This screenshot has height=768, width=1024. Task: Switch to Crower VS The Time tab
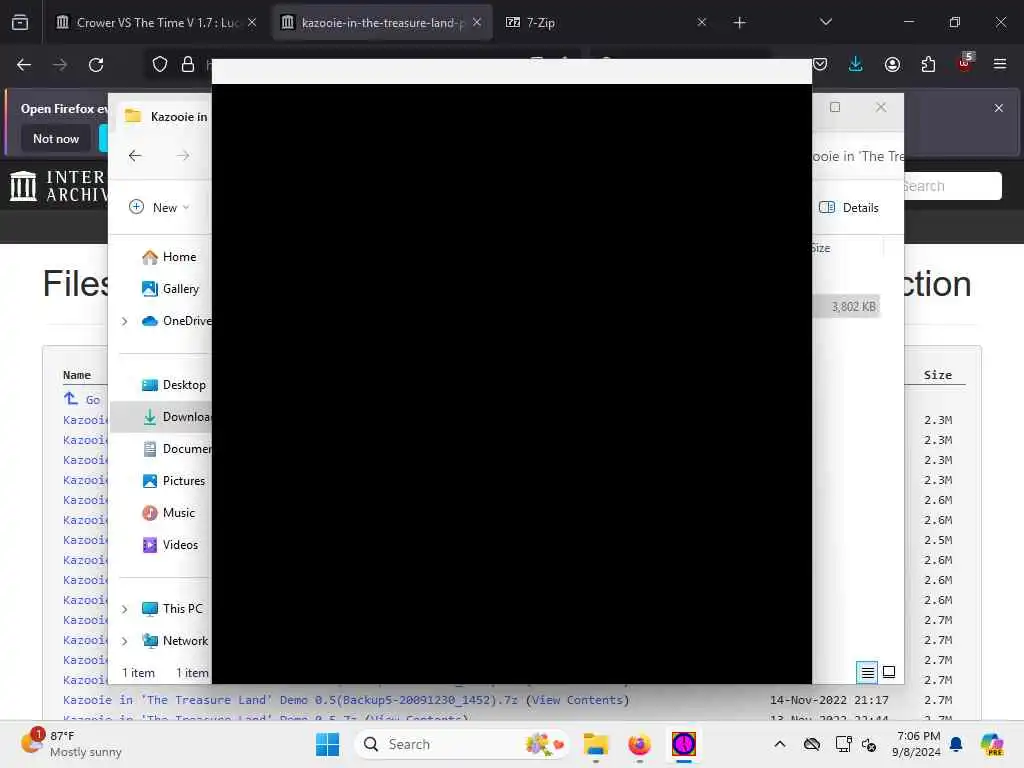(x=155, y=23)
